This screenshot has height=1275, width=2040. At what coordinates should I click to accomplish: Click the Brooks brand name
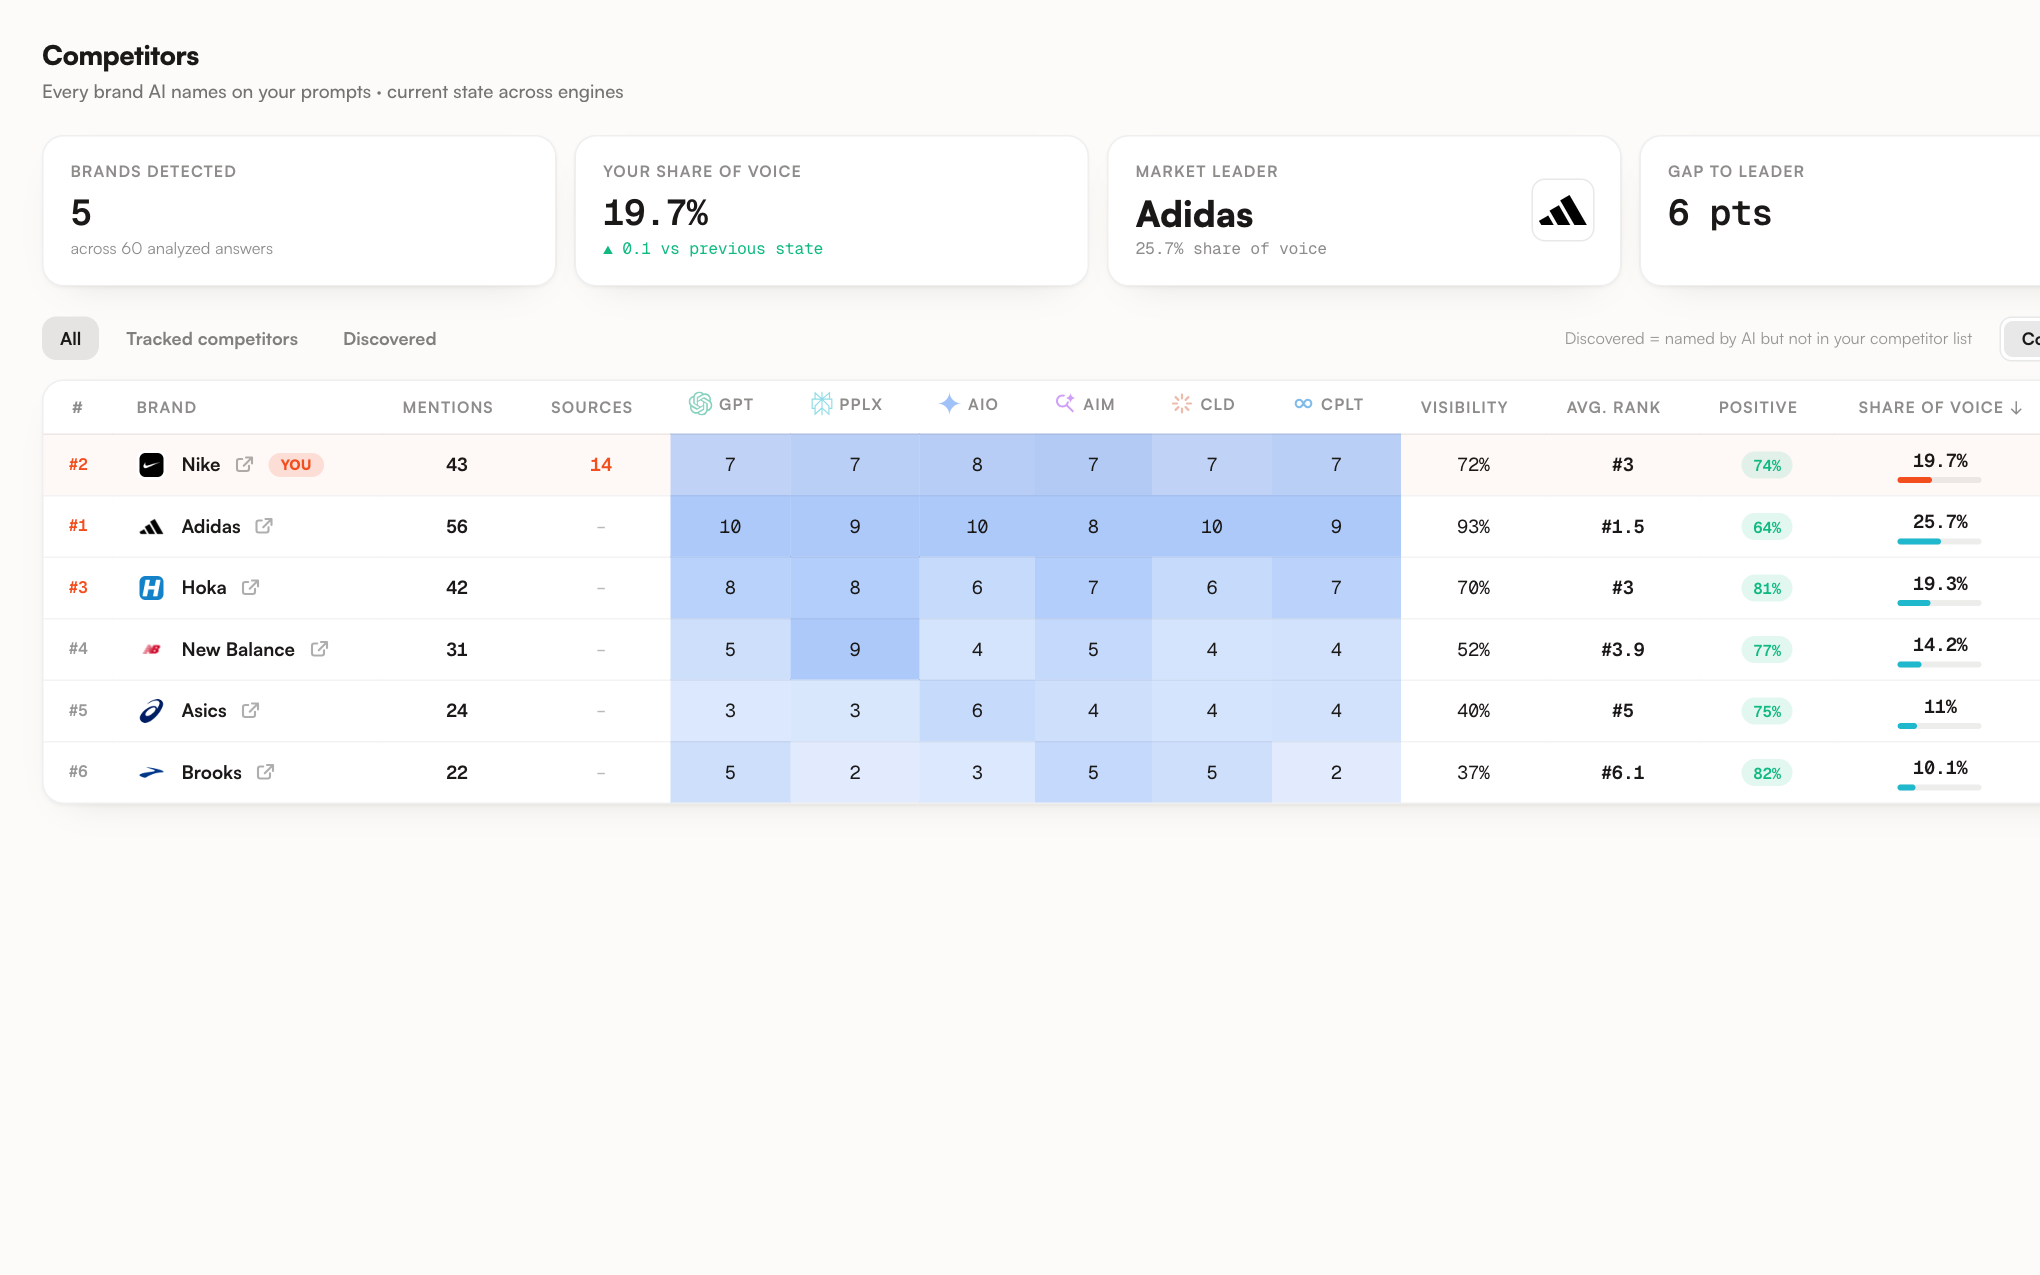tap(211, 772)
